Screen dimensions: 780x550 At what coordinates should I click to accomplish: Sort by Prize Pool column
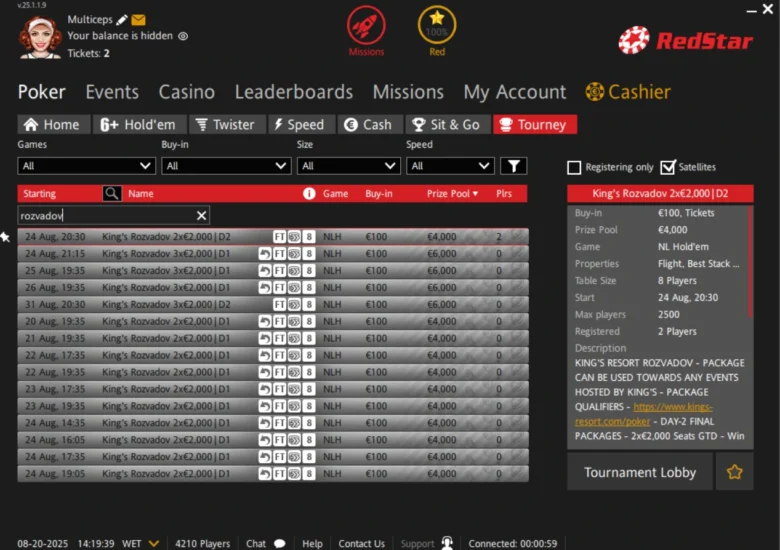452,194
